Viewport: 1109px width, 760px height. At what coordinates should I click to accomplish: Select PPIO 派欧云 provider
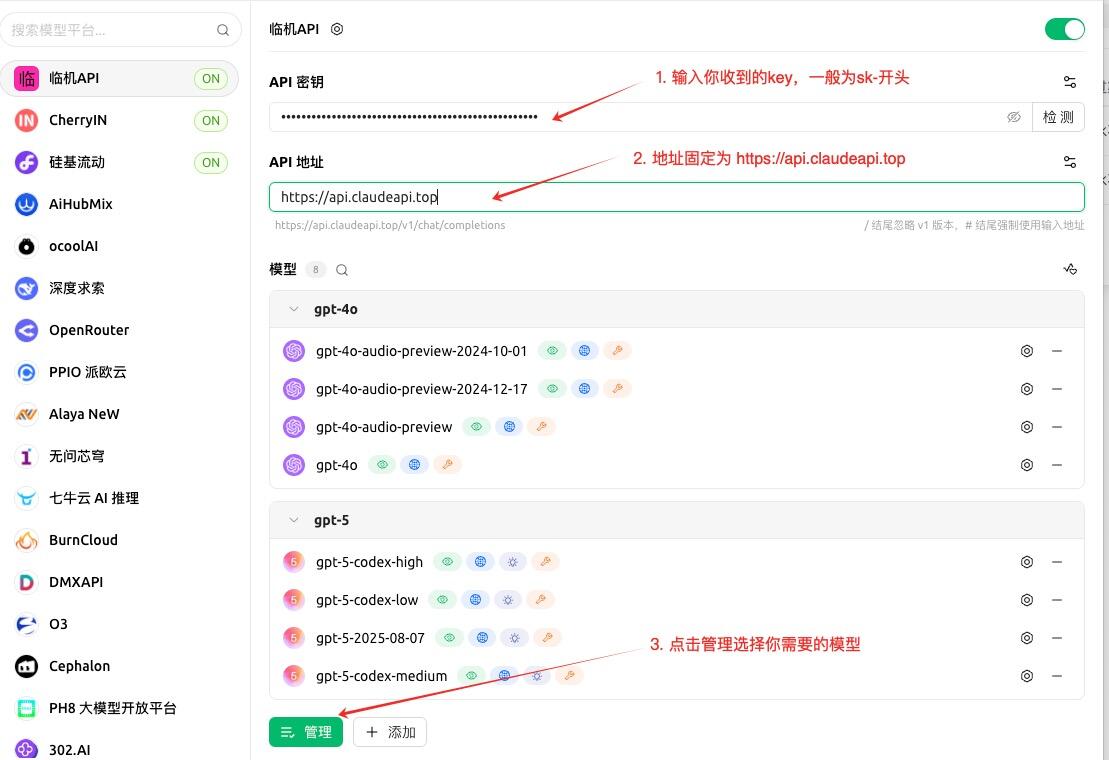pyautogui.click(x=119, y=372)
